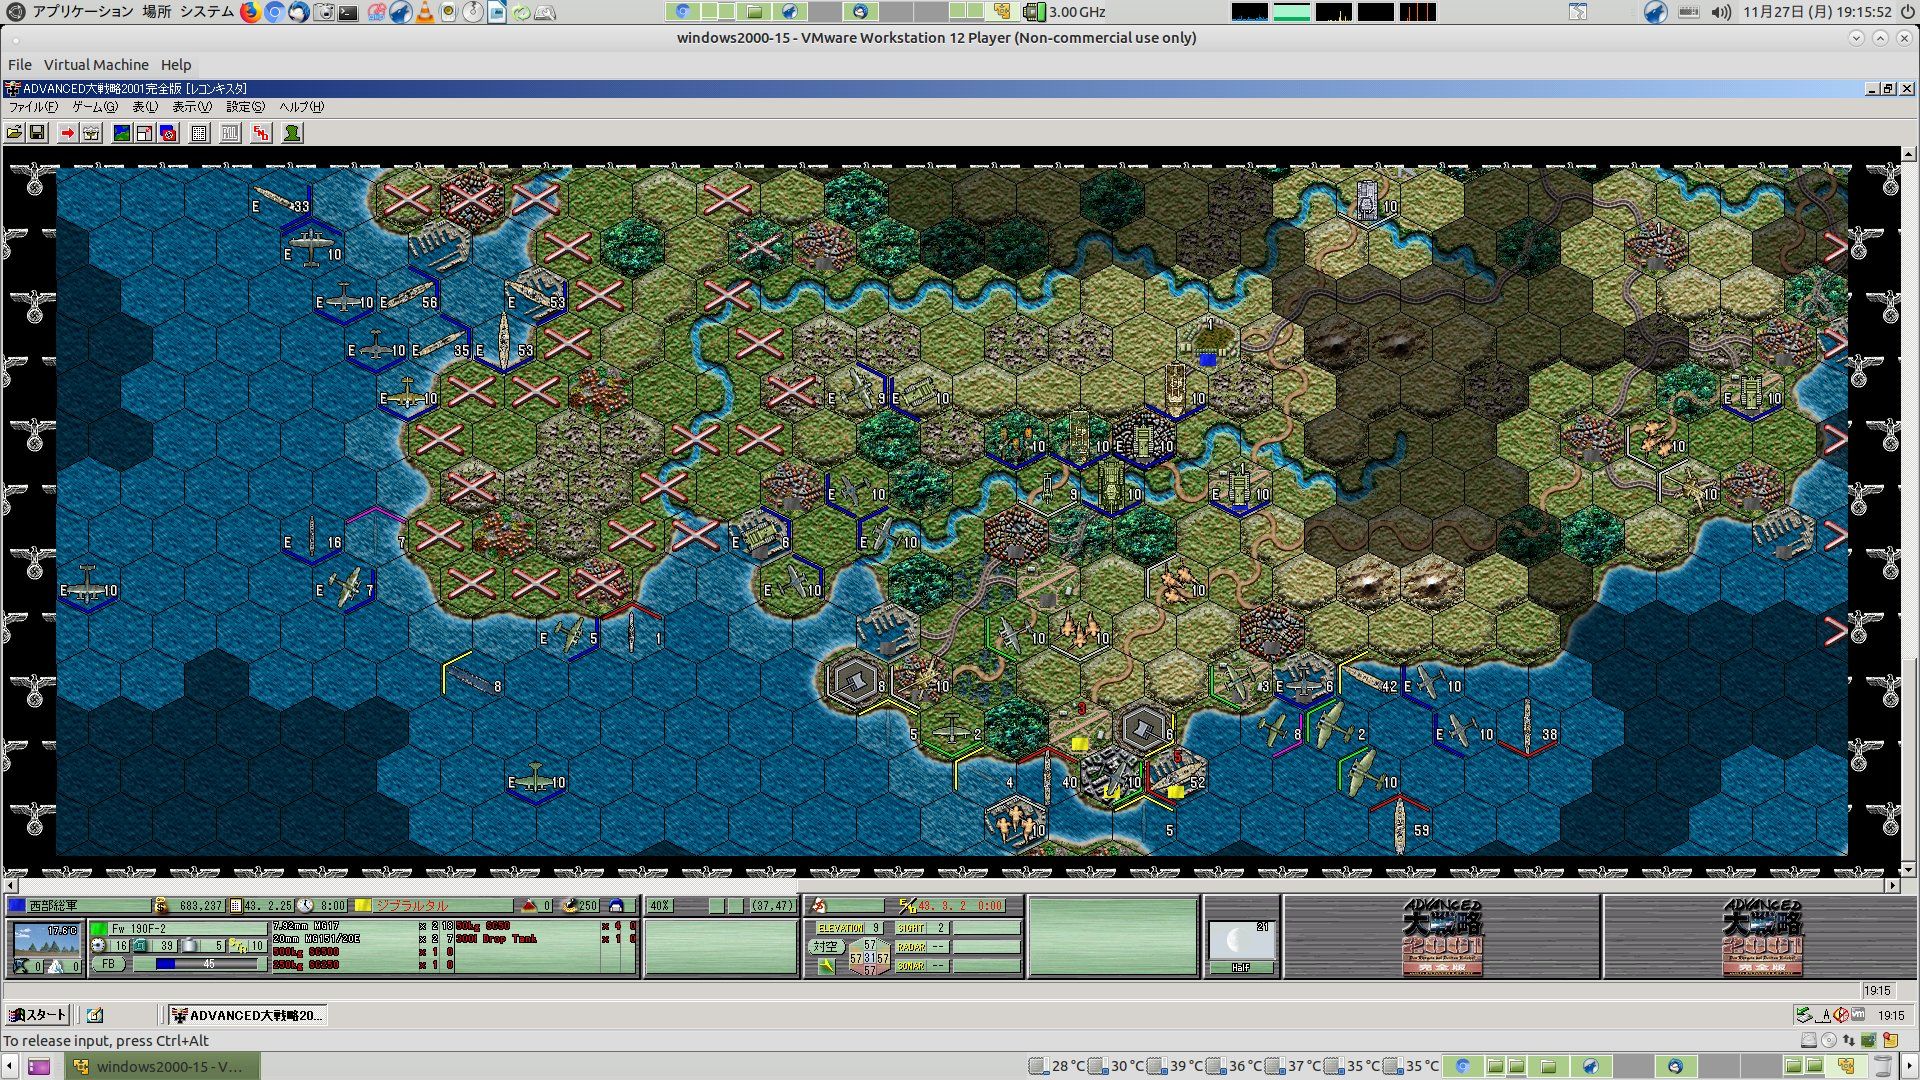Screen dimensions: 1920x1080
Task: Click the red End turn toolbar icon
Action: click(261, 133)
